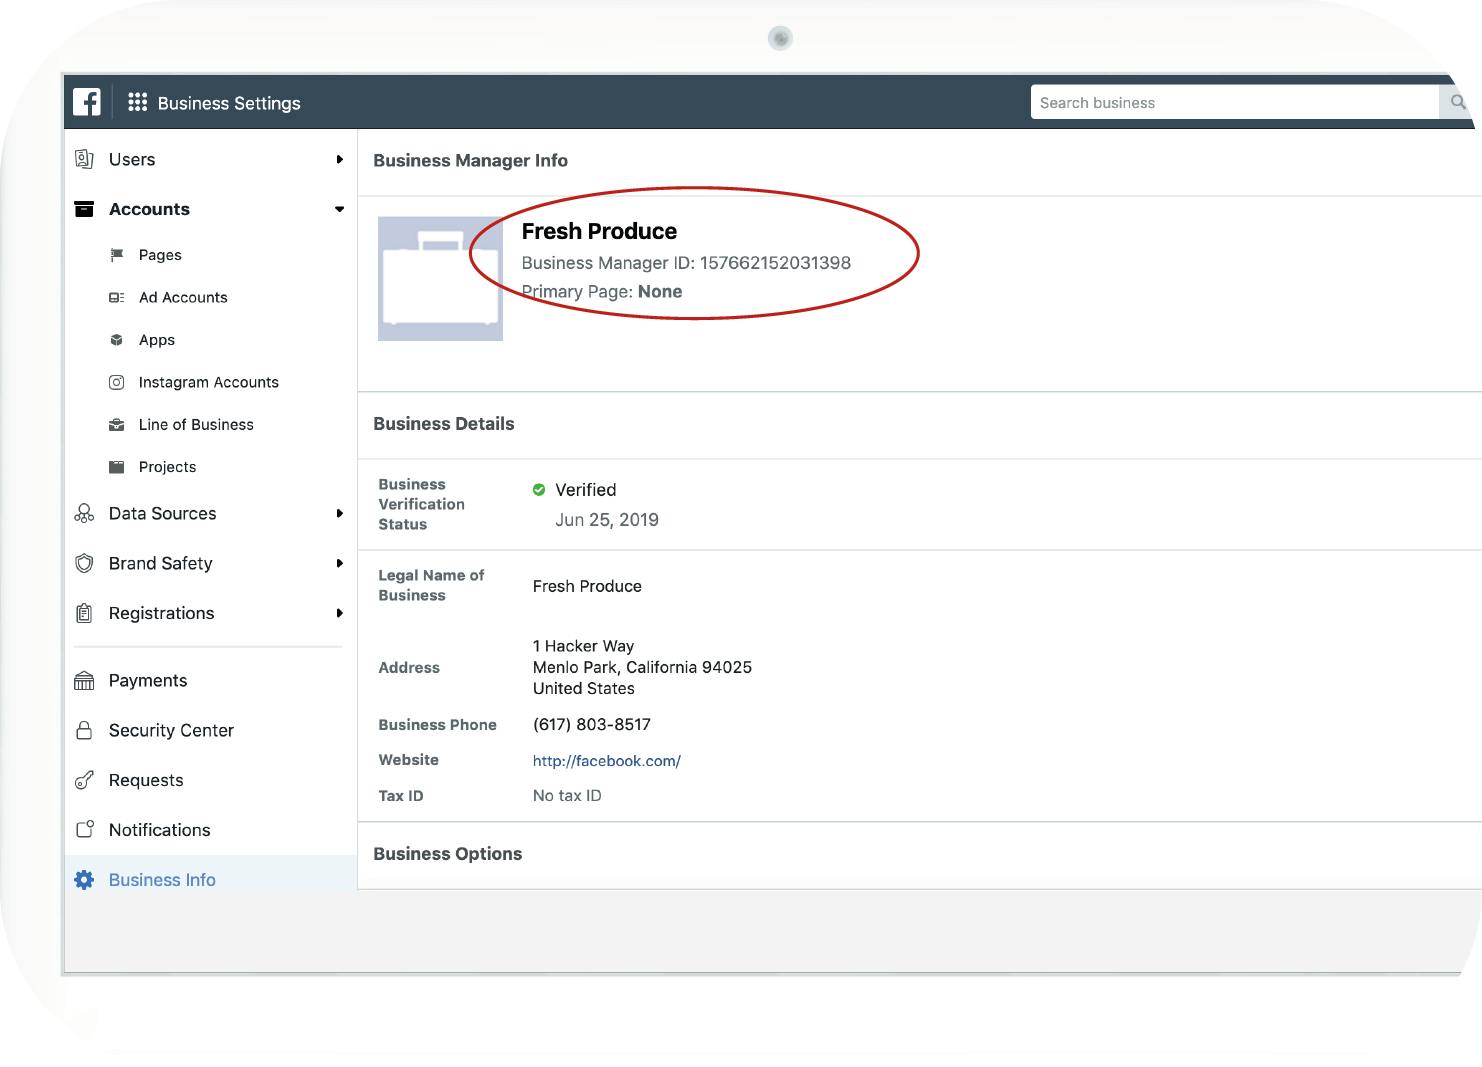The image size is (1482, 1067).
Task: Click the Instagram Accounts icon
Action: [117, 382]
